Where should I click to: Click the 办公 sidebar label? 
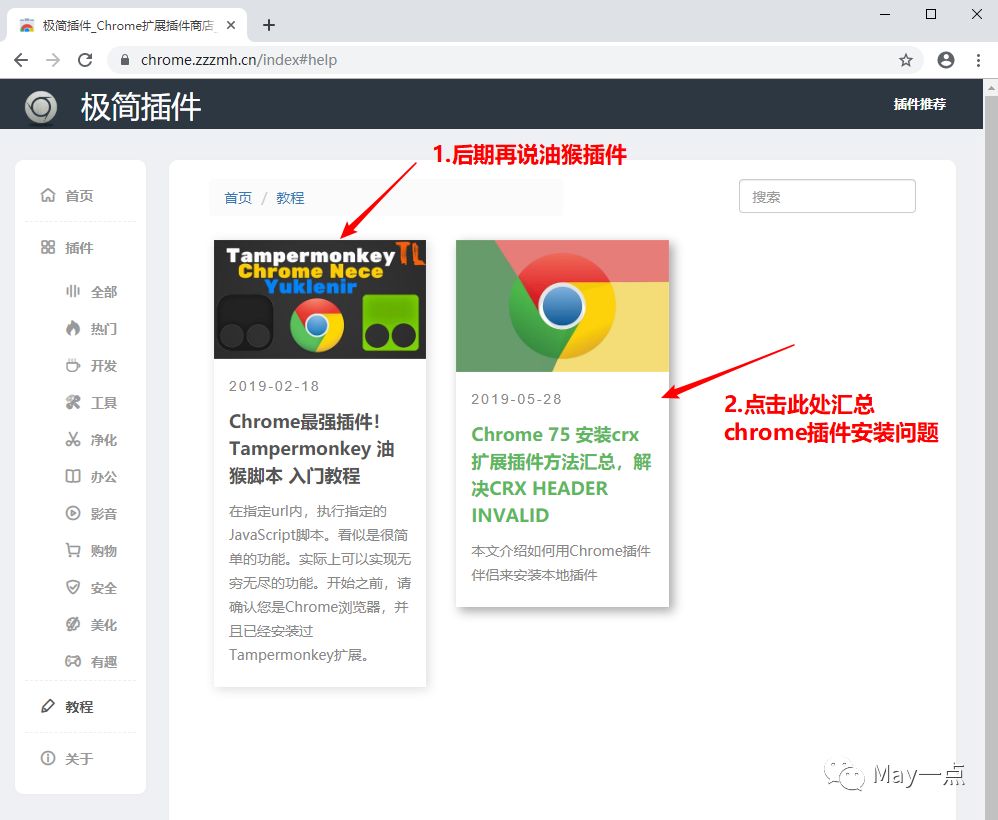pyautogui.click(x=104, y=477)
